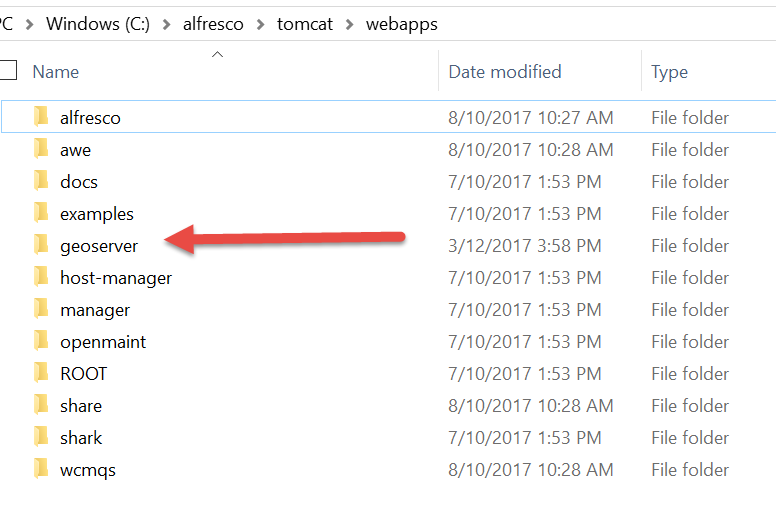Select the share folder name
Viewport: 776px width, 521px height.
(x=81, y=406)
